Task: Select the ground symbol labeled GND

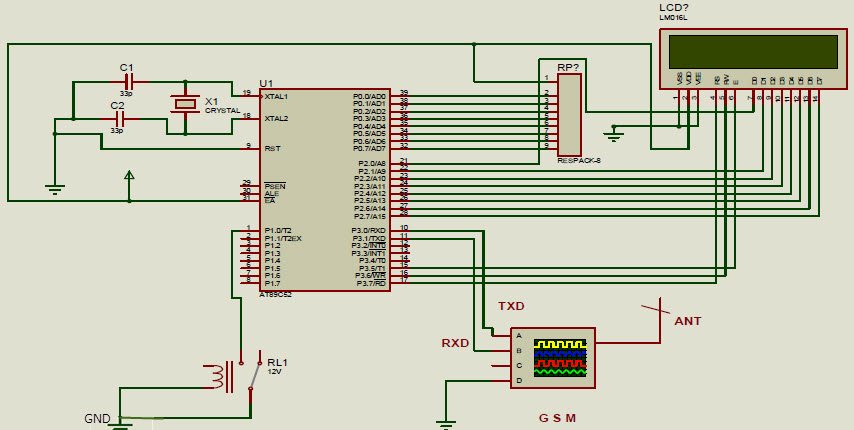Action: click(x=120, y=423)
